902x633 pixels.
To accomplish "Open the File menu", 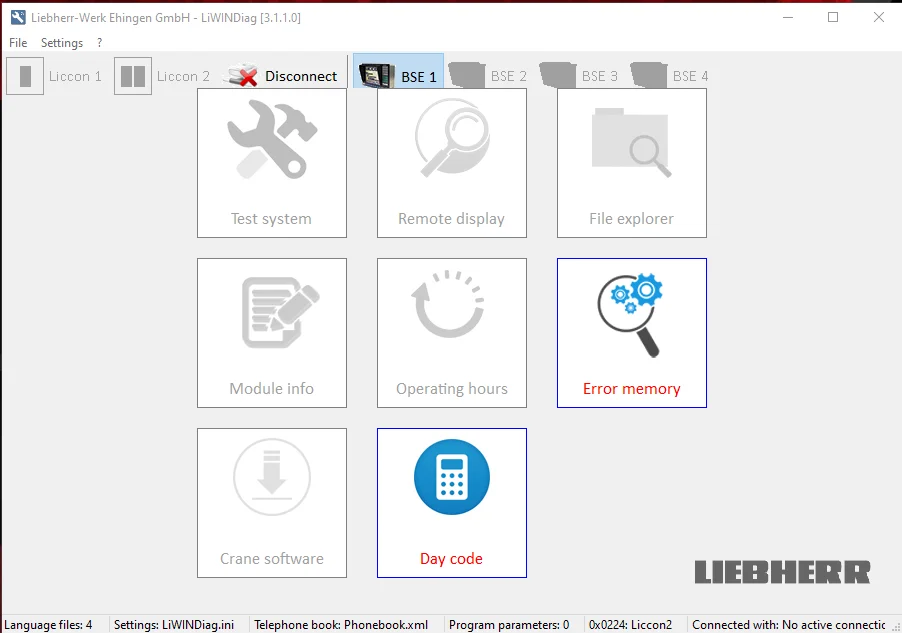I will point(18,43).
